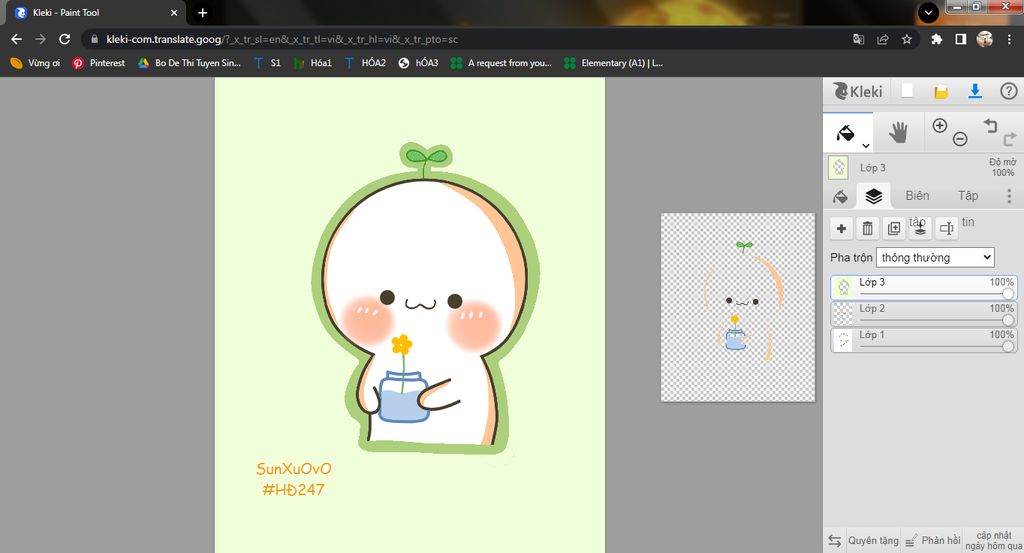This screenshot has height=553, width=1024.
Task: Open the Elementary (A1) bookmark
Action: [613, 63]
